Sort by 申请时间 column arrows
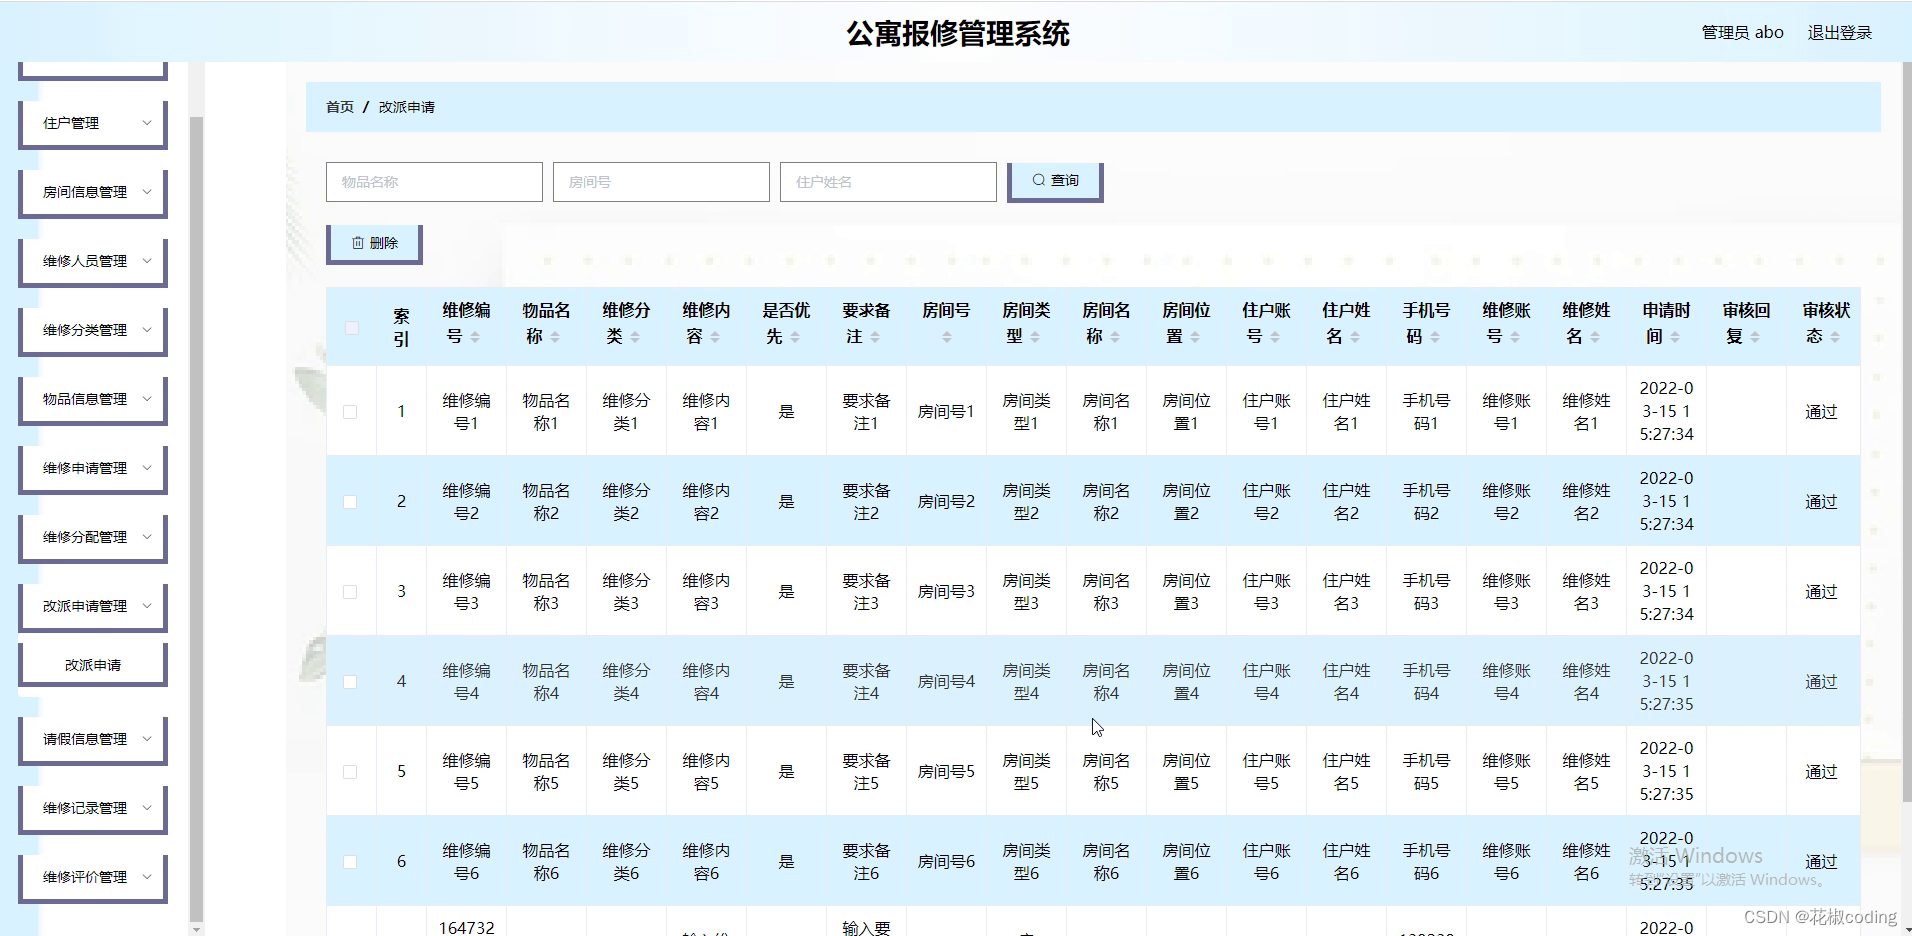1912x936 pixels. 1675,337
